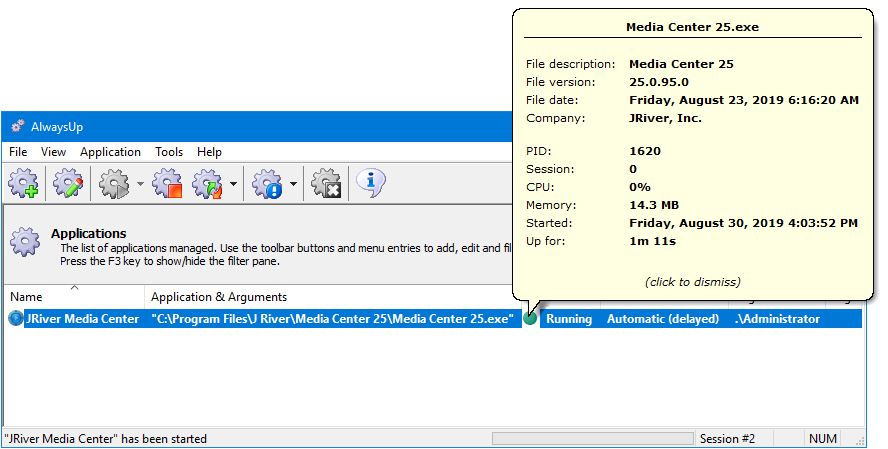Image resolution: width=888 pixels, height=449 pixels.
Task: Click the green status circle icon
Action: (530, 319)
